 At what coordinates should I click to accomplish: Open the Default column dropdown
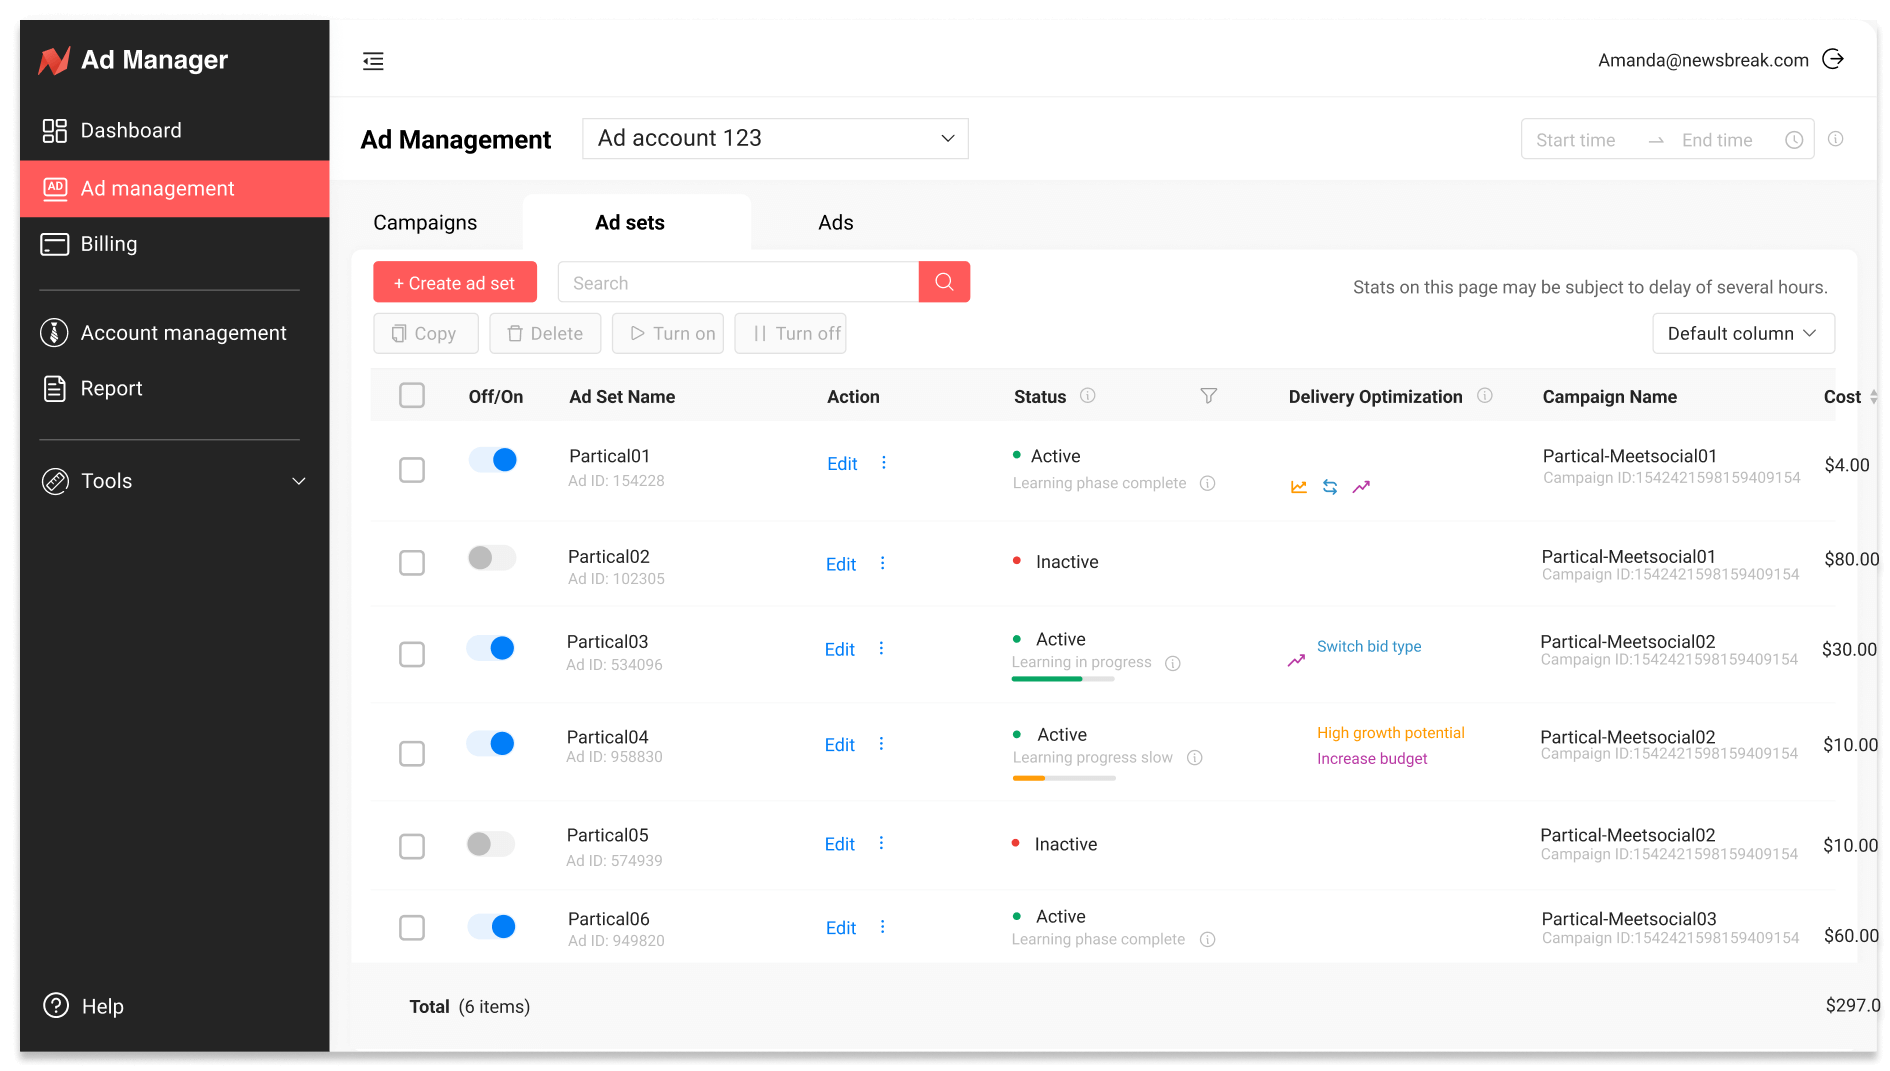(1743, 333)
